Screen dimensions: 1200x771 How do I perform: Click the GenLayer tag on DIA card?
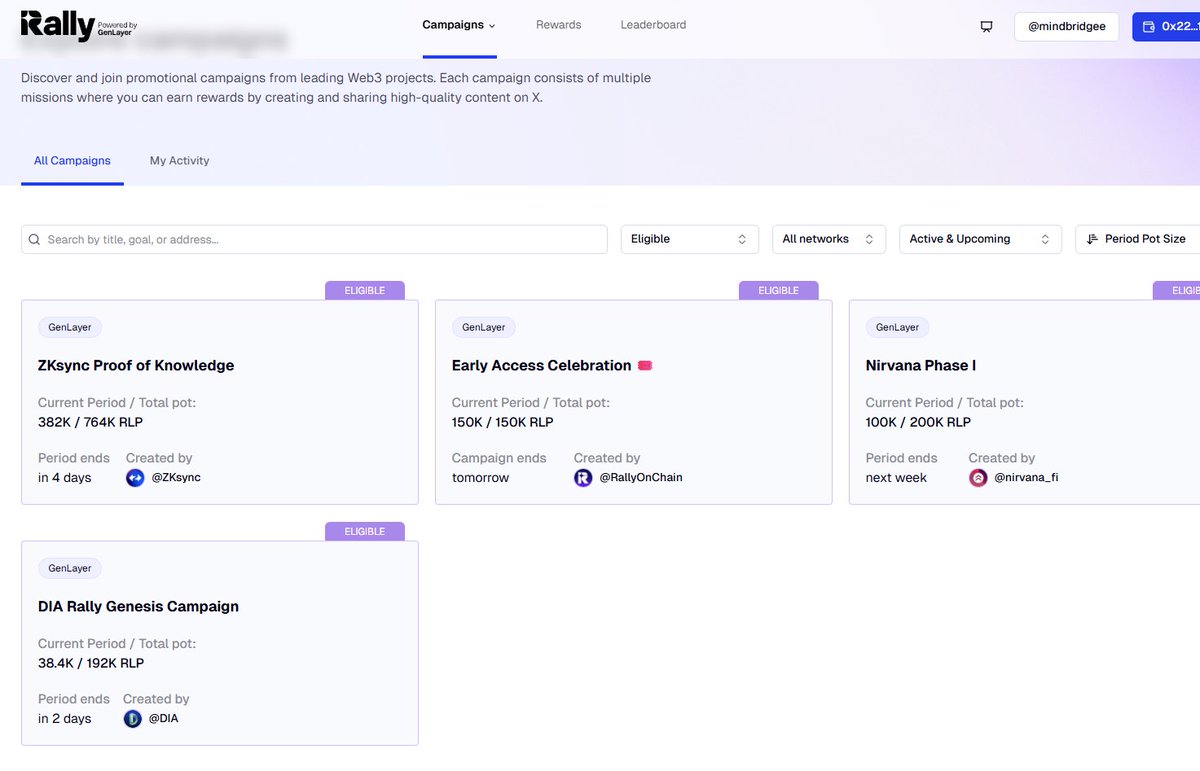pos(70,568)
